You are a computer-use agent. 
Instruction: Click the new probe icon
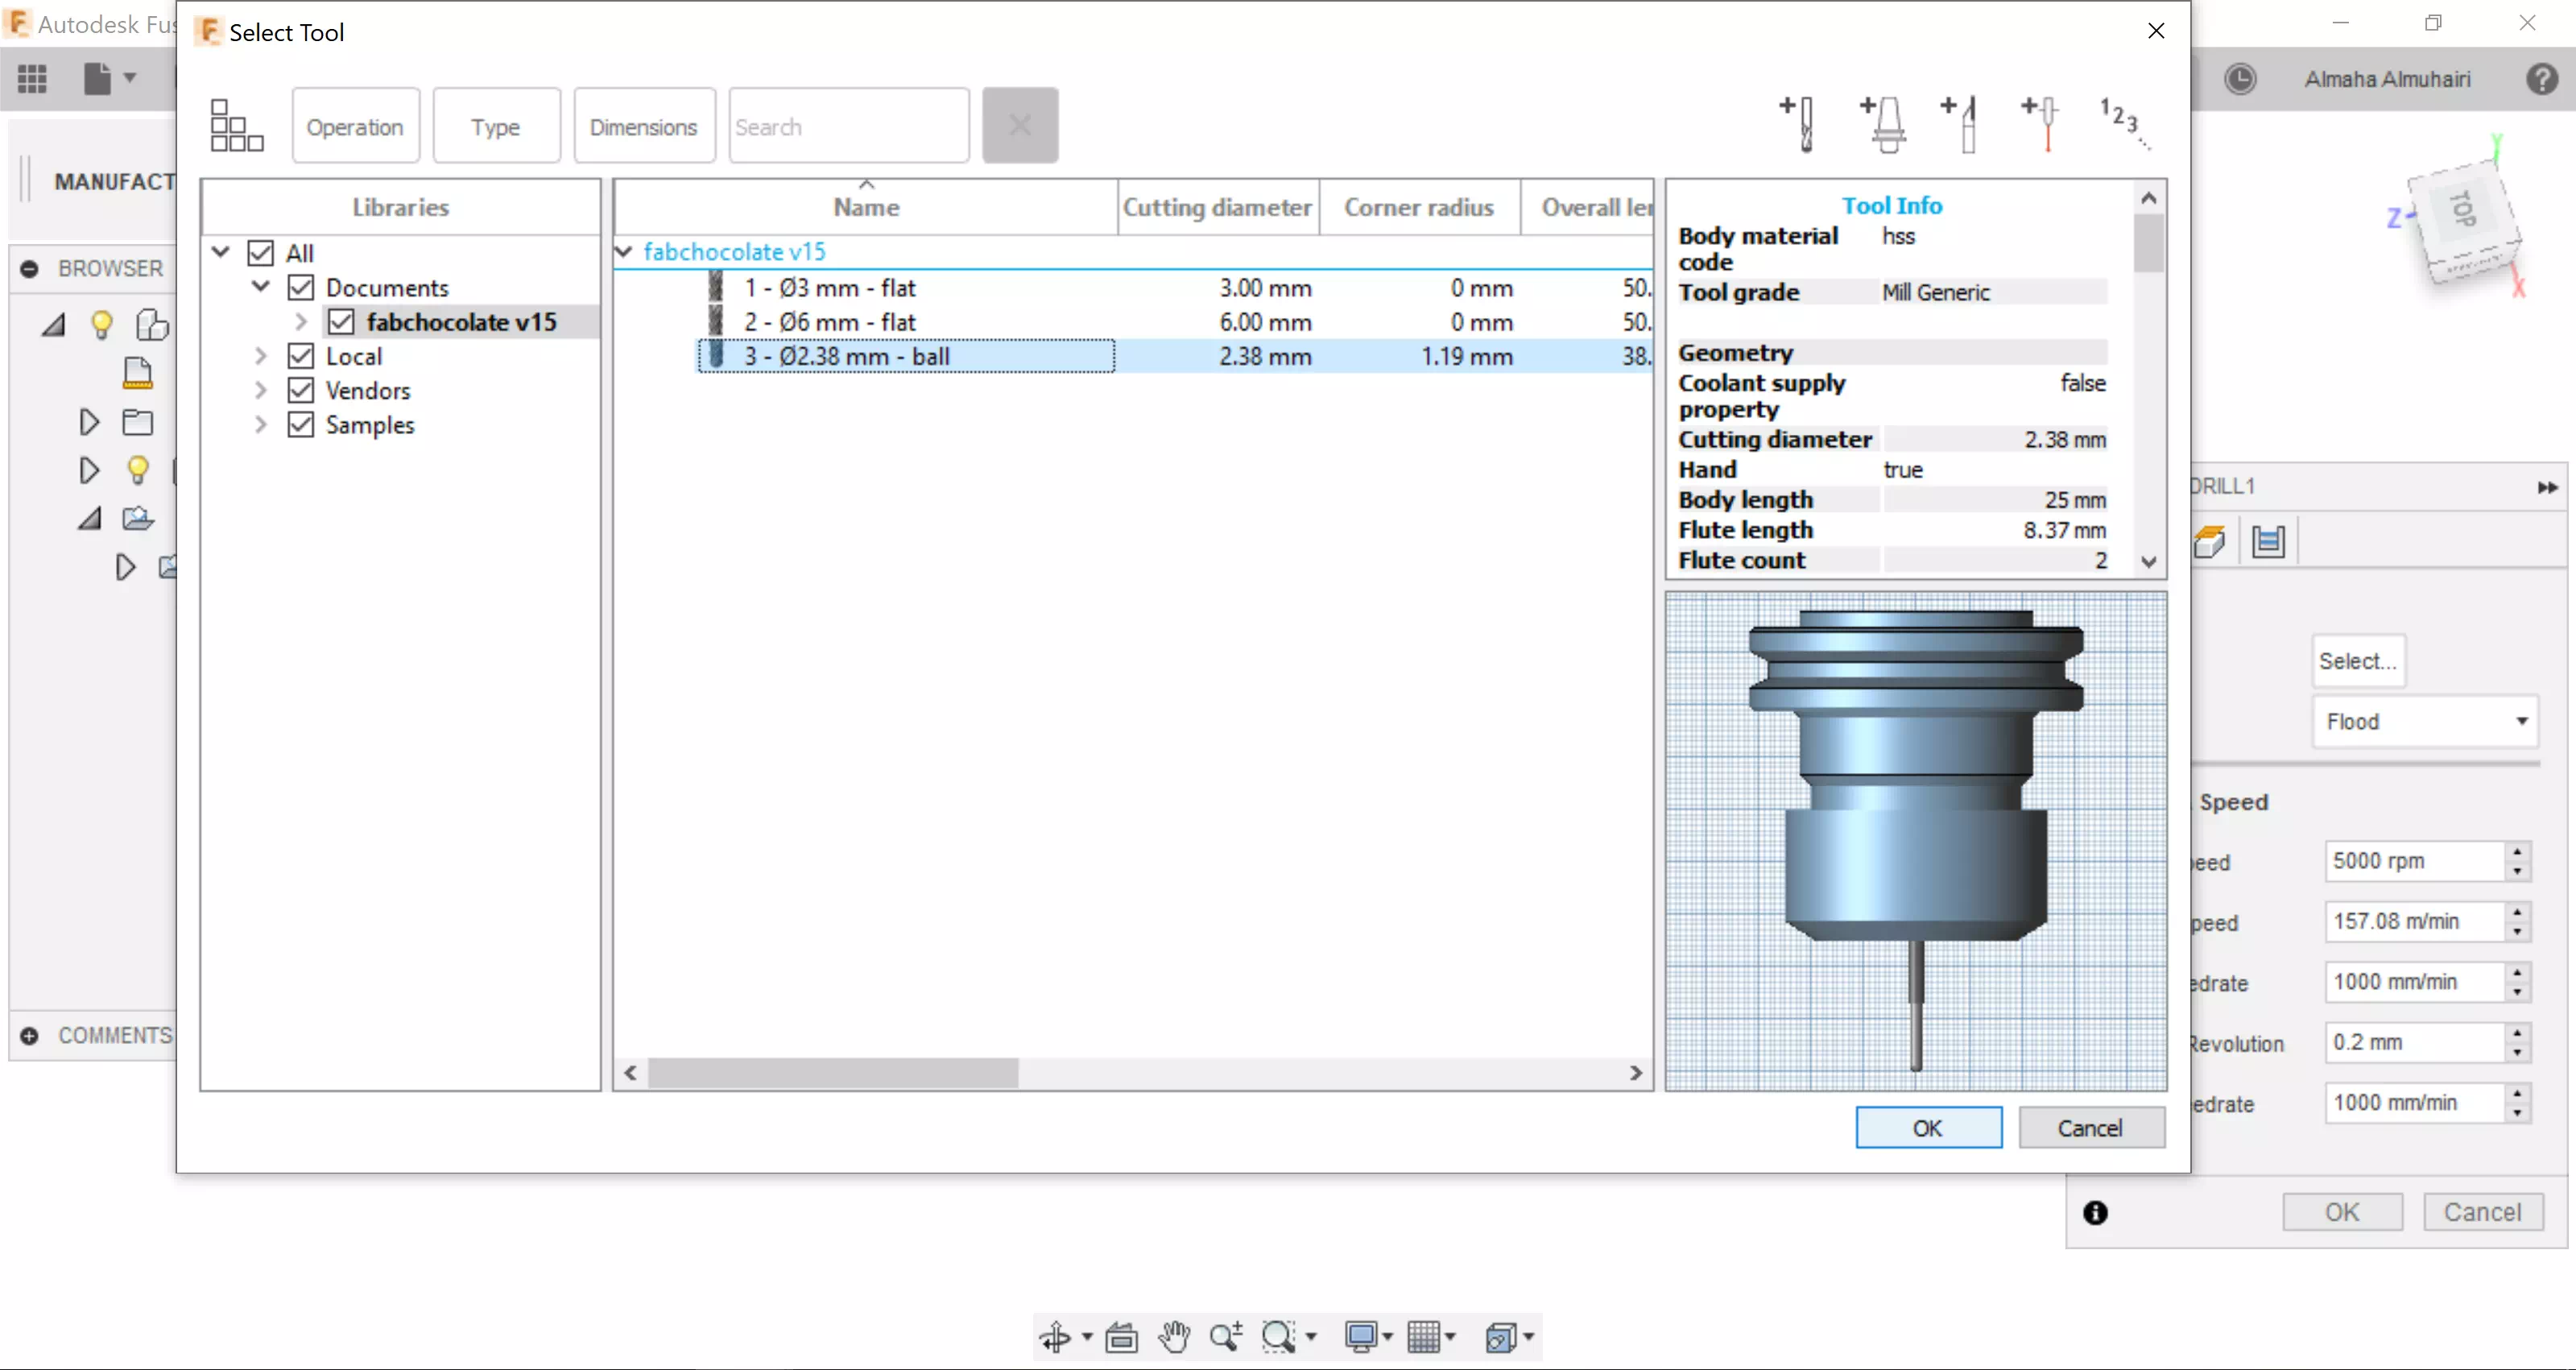click(x=2041, y=124)
